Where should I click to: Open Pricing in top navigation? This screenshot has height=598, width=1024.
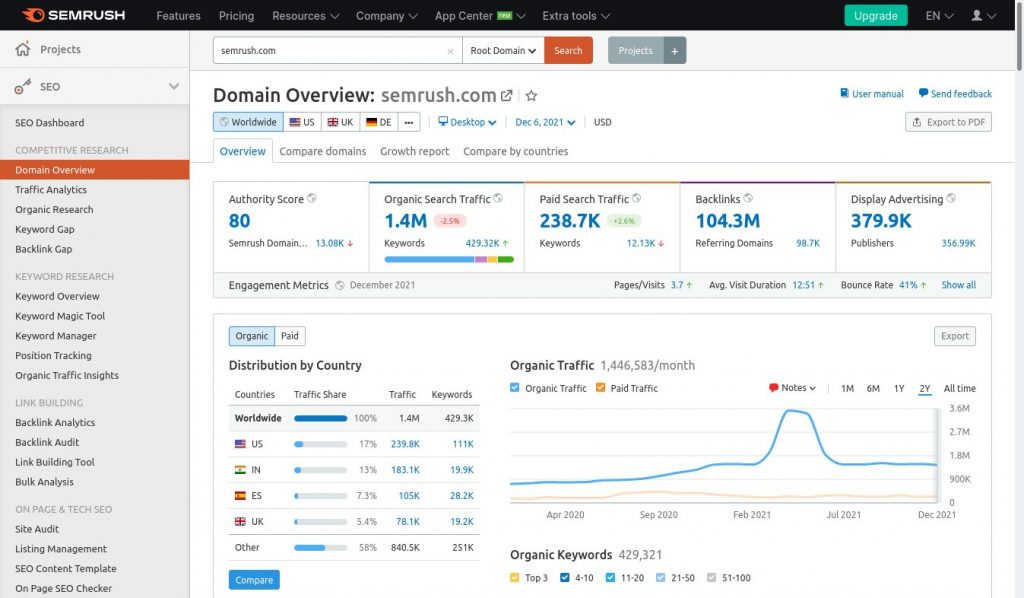236,16
